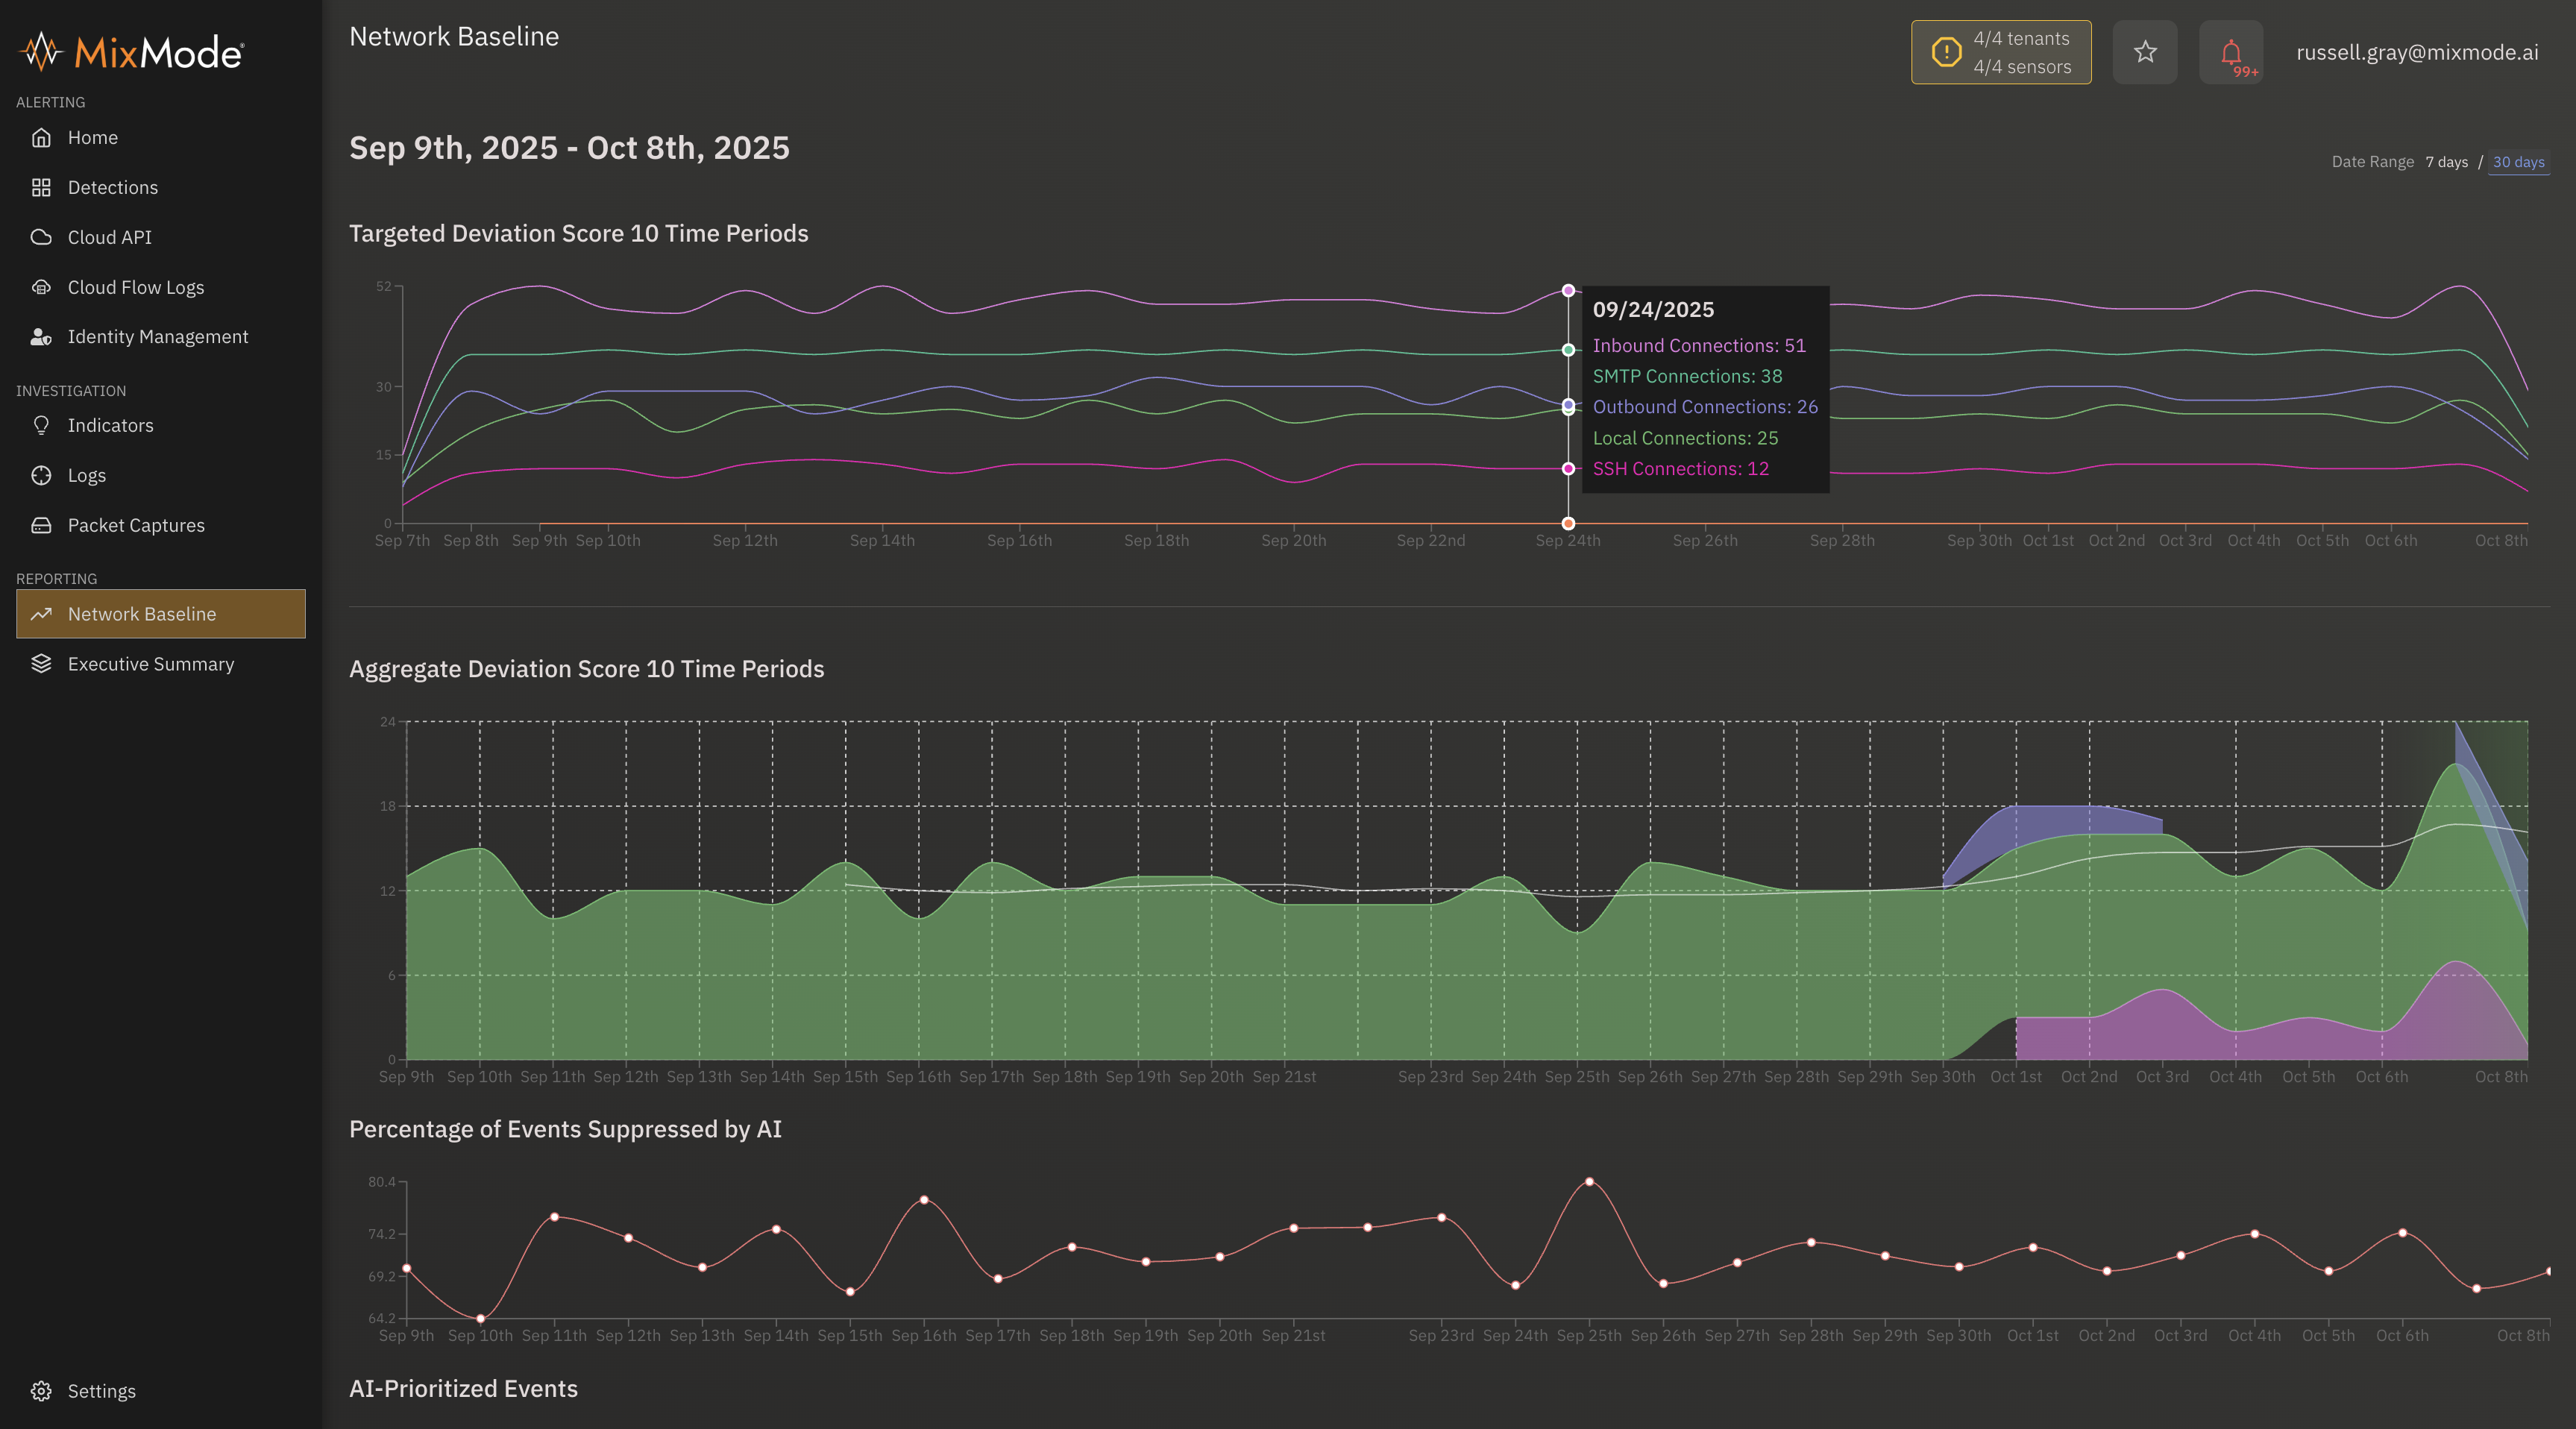Click the MixMode logo
This screenshot has height=1429, width=2576.
(x=132, y=52)
